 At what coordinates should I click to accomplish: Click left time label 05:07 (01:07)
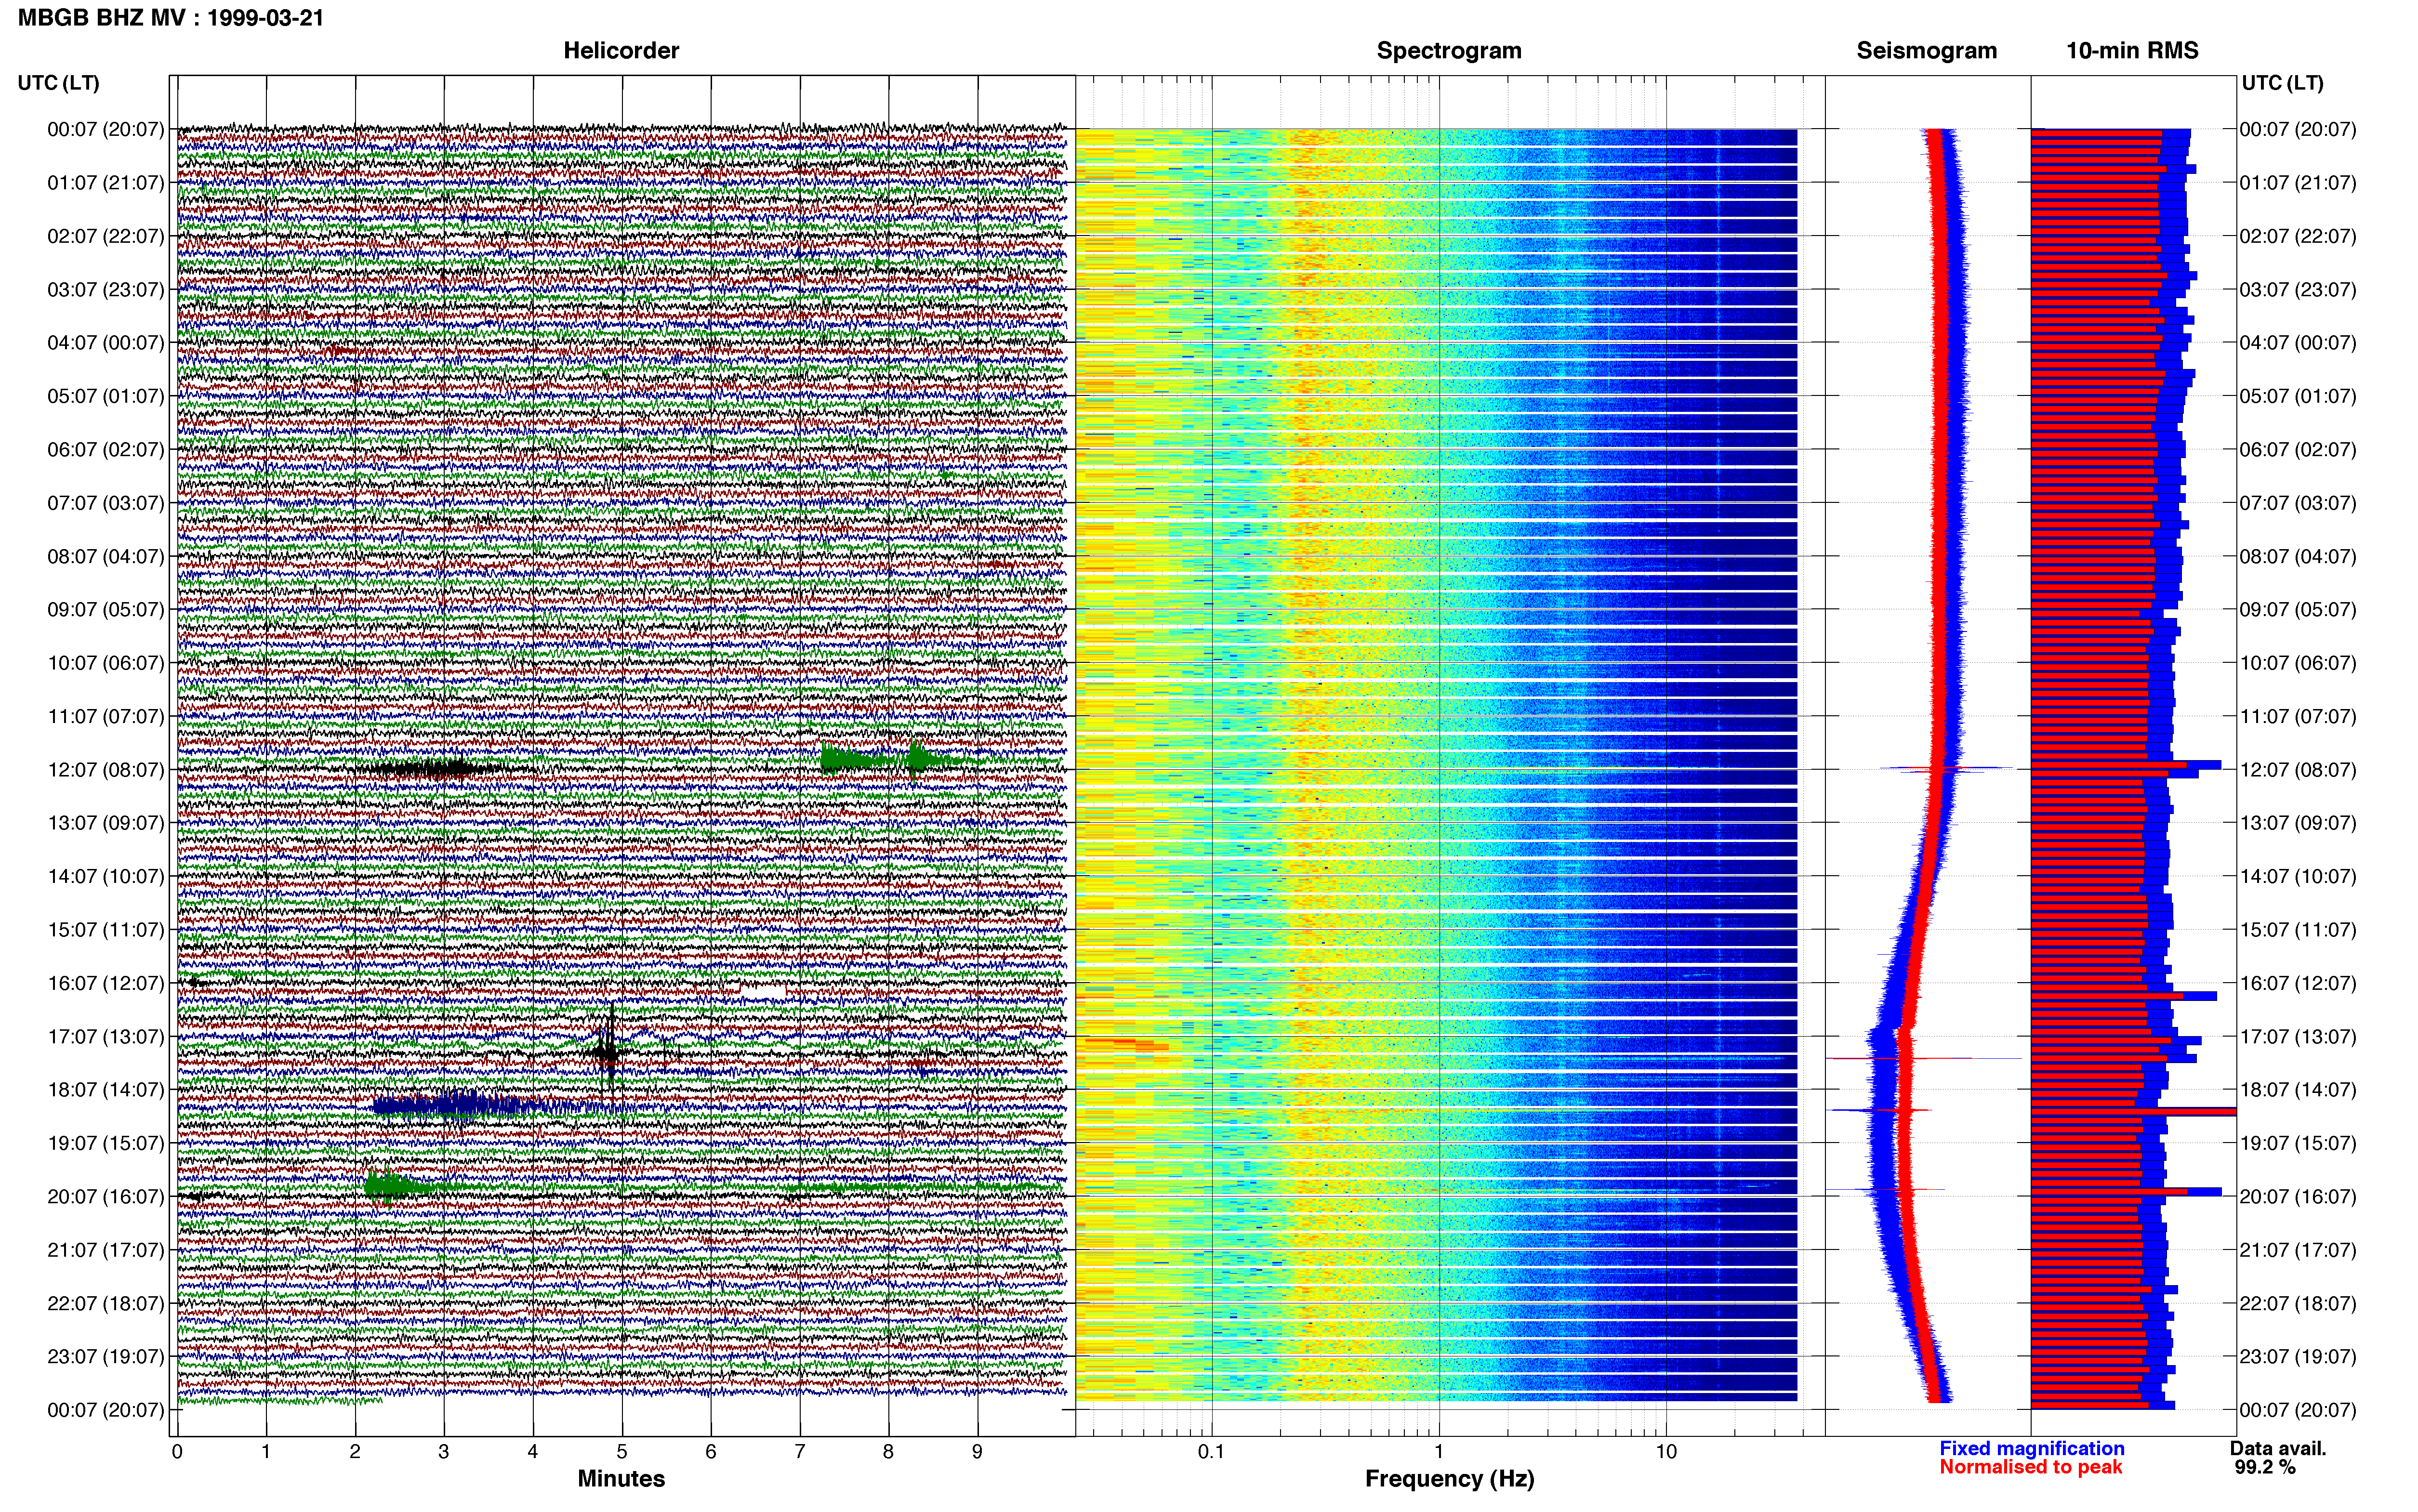105,396
